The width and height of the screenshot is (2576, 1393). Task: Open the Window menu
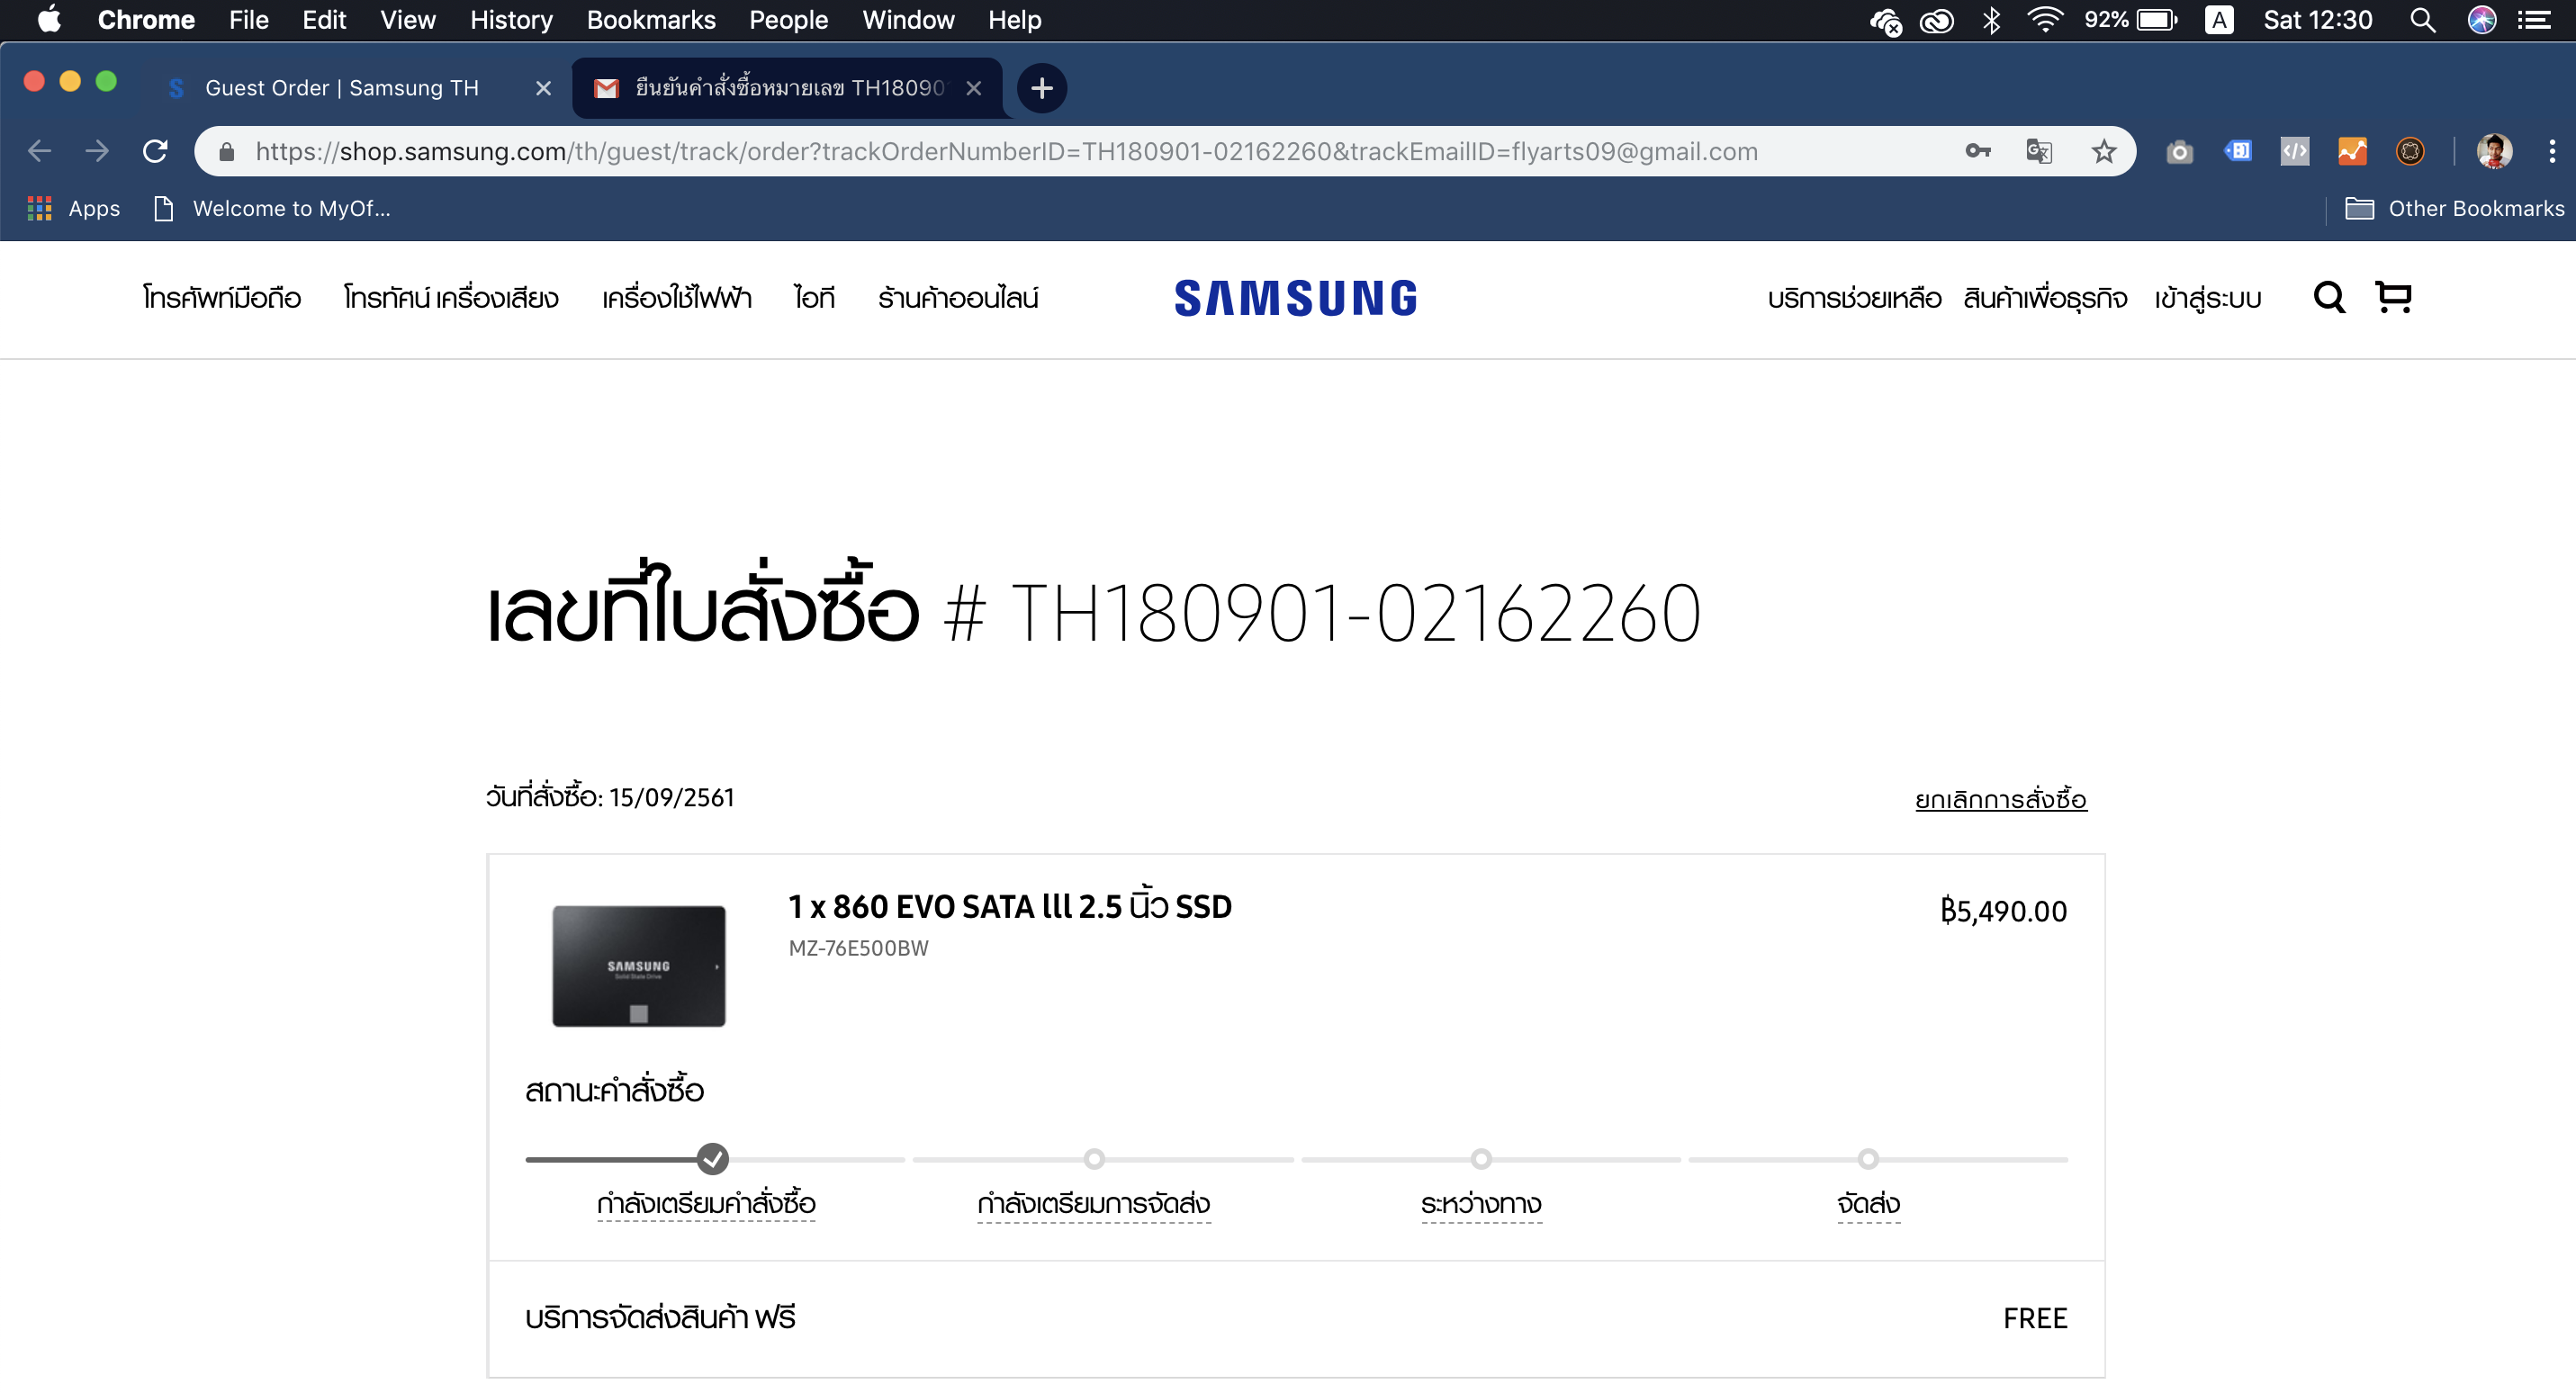point(908,20)
